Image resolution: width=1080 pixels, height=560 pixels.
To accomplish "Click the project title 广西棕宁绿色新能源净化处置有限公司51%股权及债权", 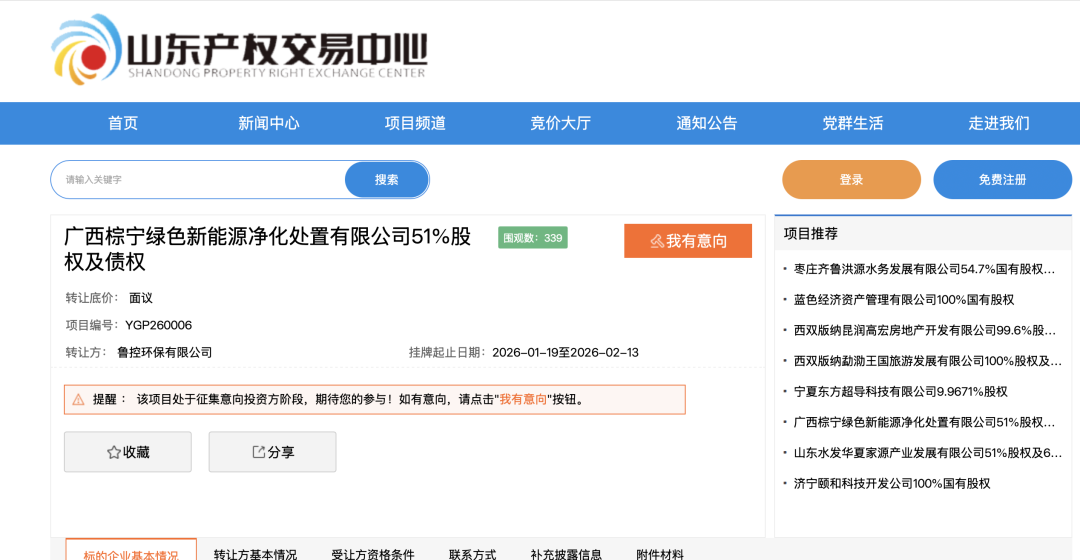I will click(x=267, y=249).
